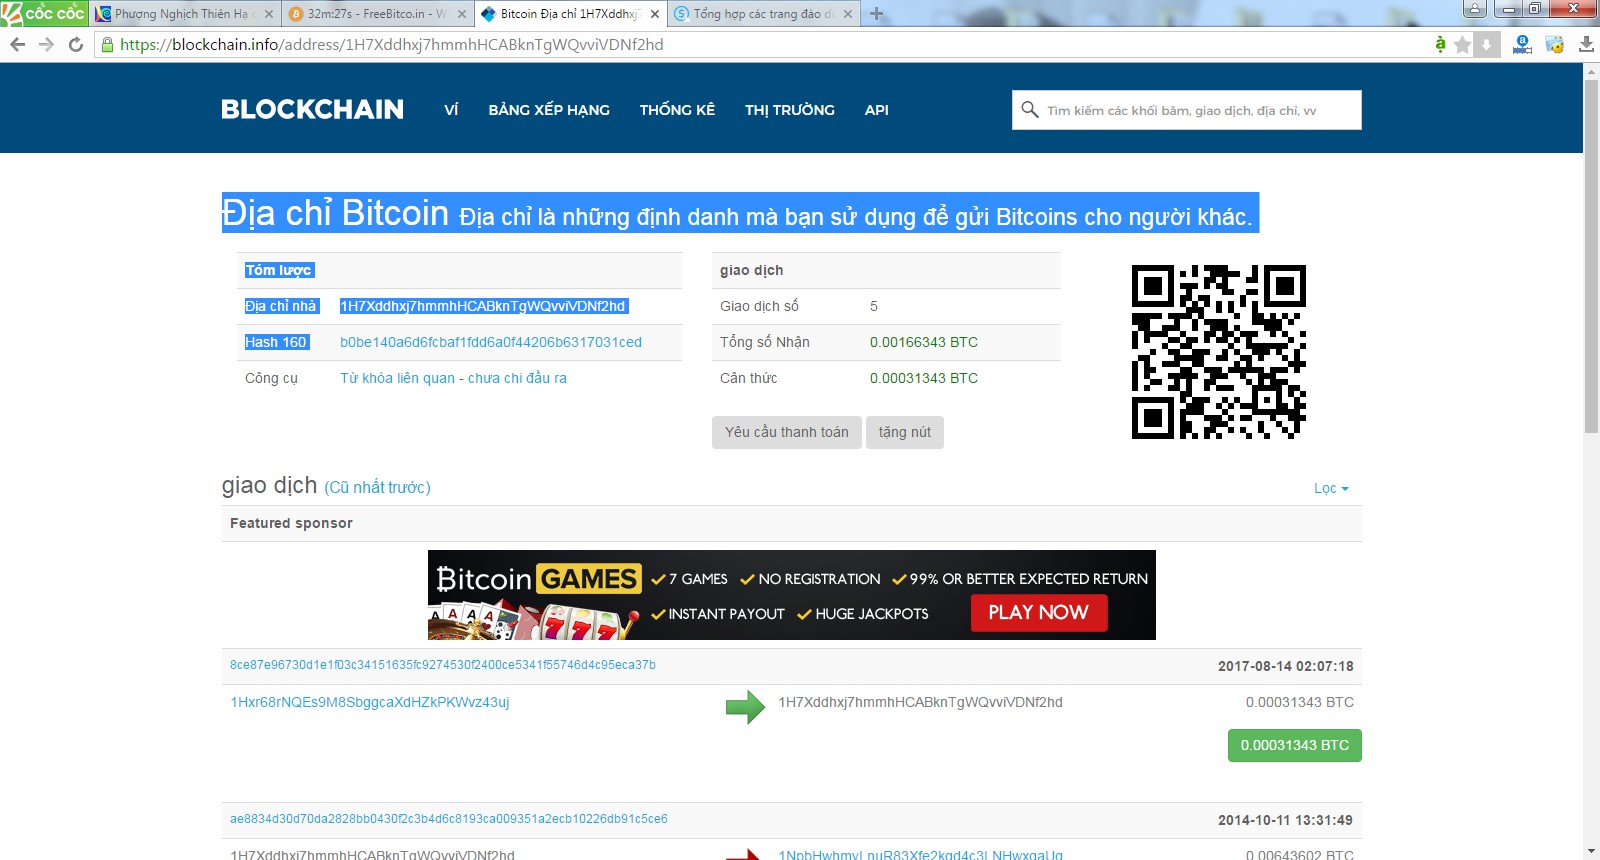Open the Hash 160 value b0be140a6d6f link

tap(491, 342)
